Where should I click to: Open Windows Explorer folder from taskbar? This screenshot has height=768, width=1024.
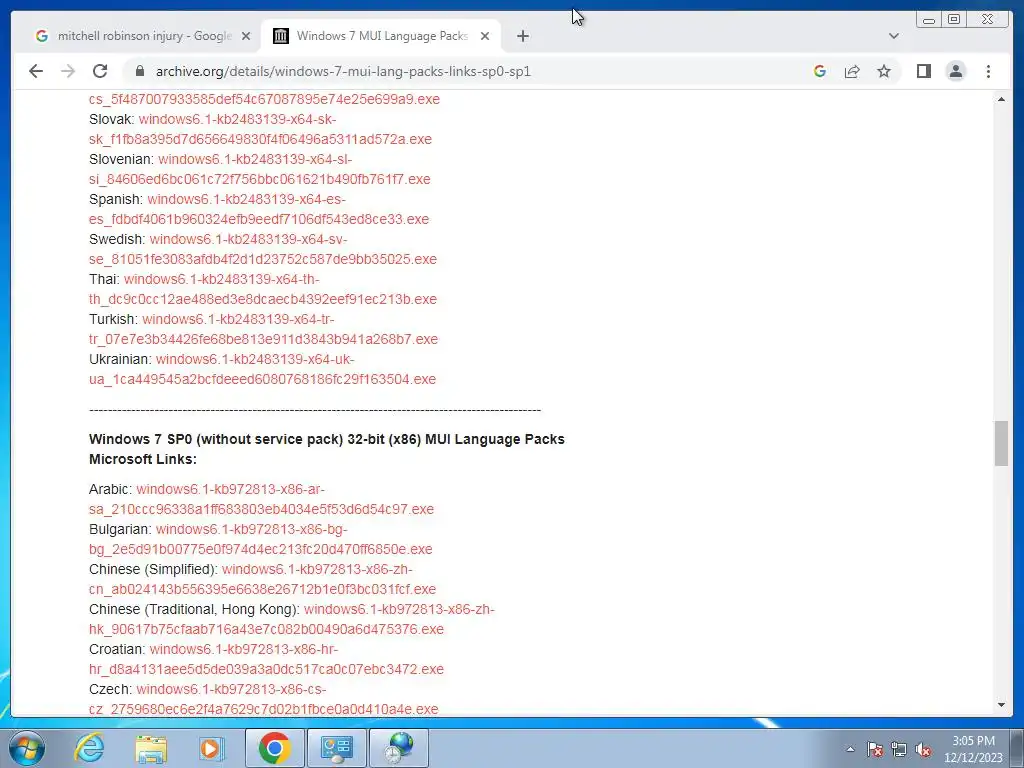(x=151, y=748)
